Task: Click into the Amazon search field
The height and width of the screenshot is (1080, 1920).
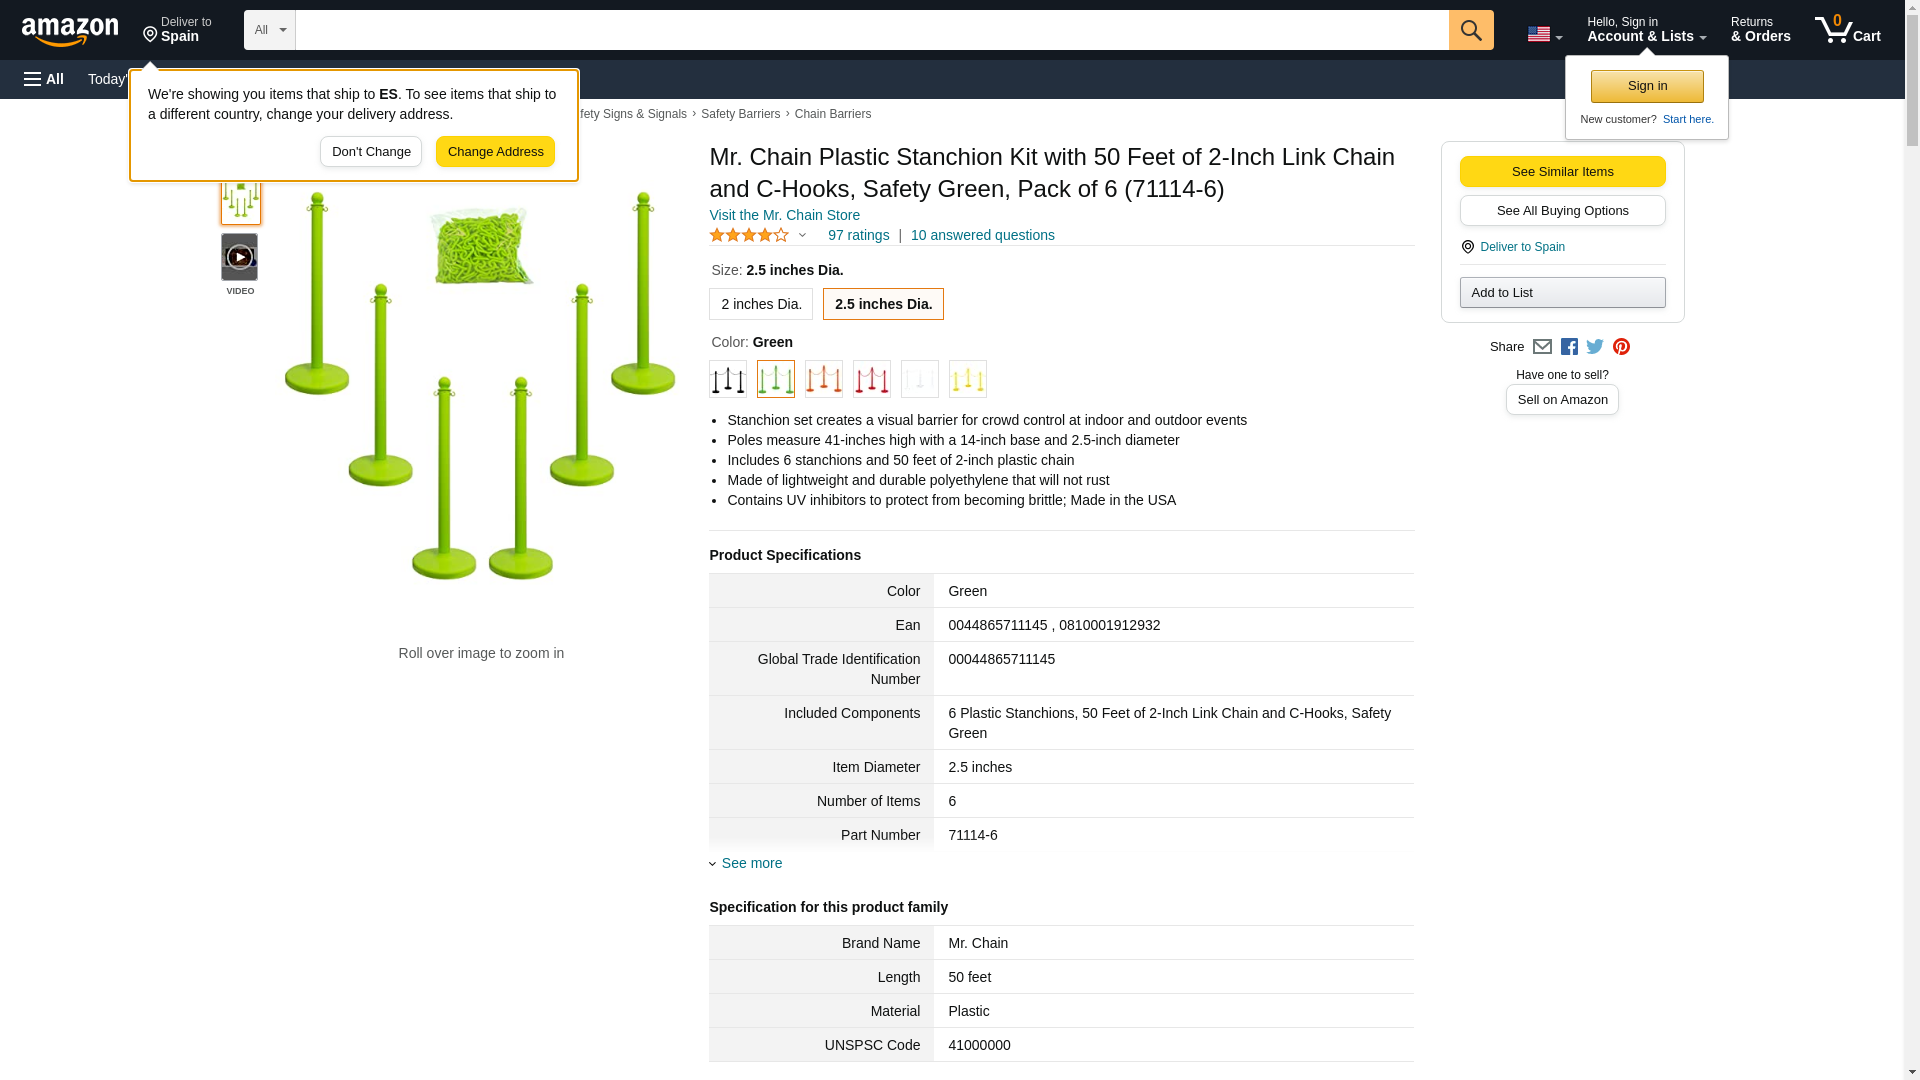Action: (870, 30)
